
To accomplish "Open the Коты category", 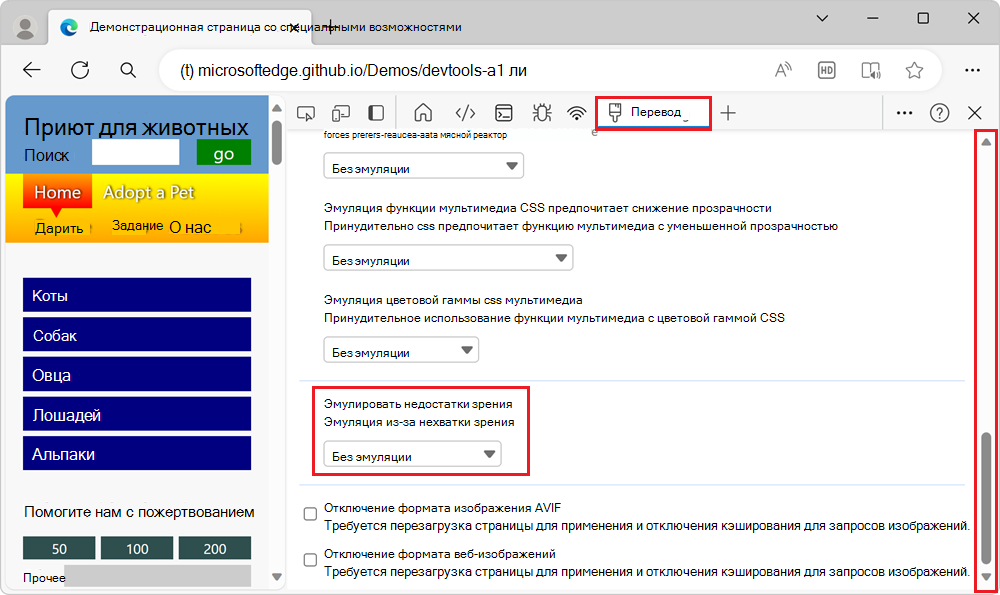I will (137, 295).
